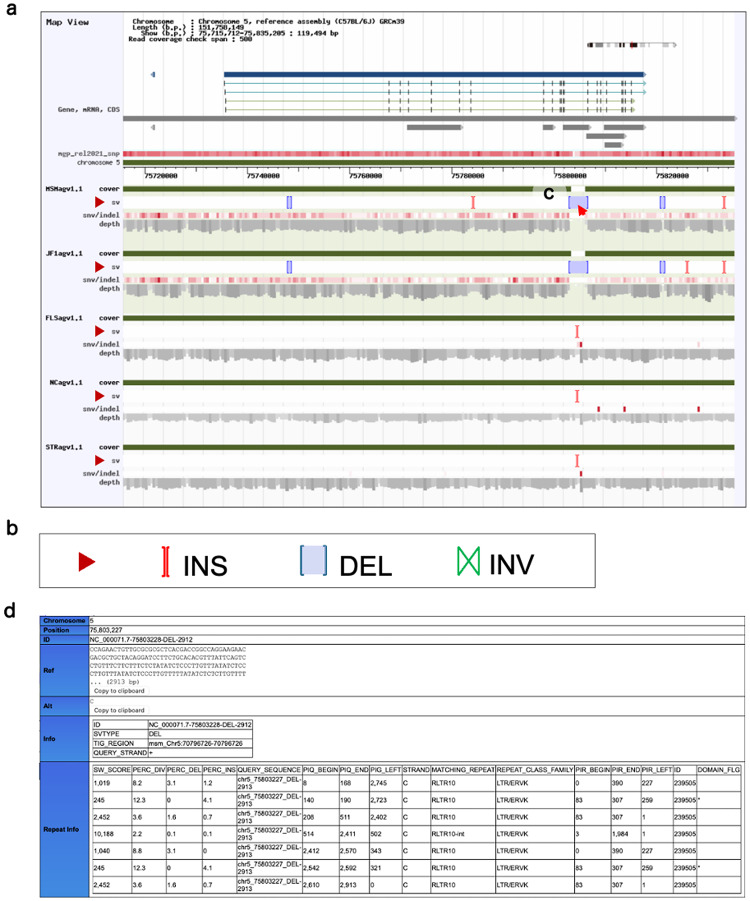Click the red triangle beside FLSagv1.1 sv
The height and width of the screenshot is (901, 750).
[x=99, y=331]
